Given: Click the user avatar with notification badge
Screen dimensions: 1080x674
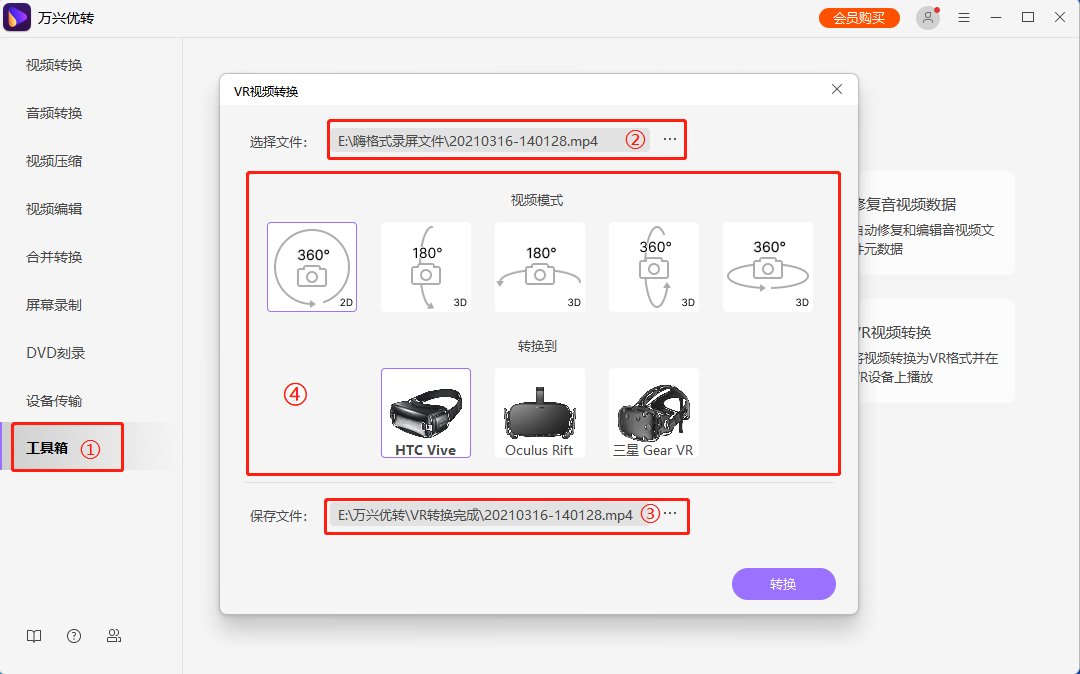Looking at the screenshot, I should click(928, 17).
